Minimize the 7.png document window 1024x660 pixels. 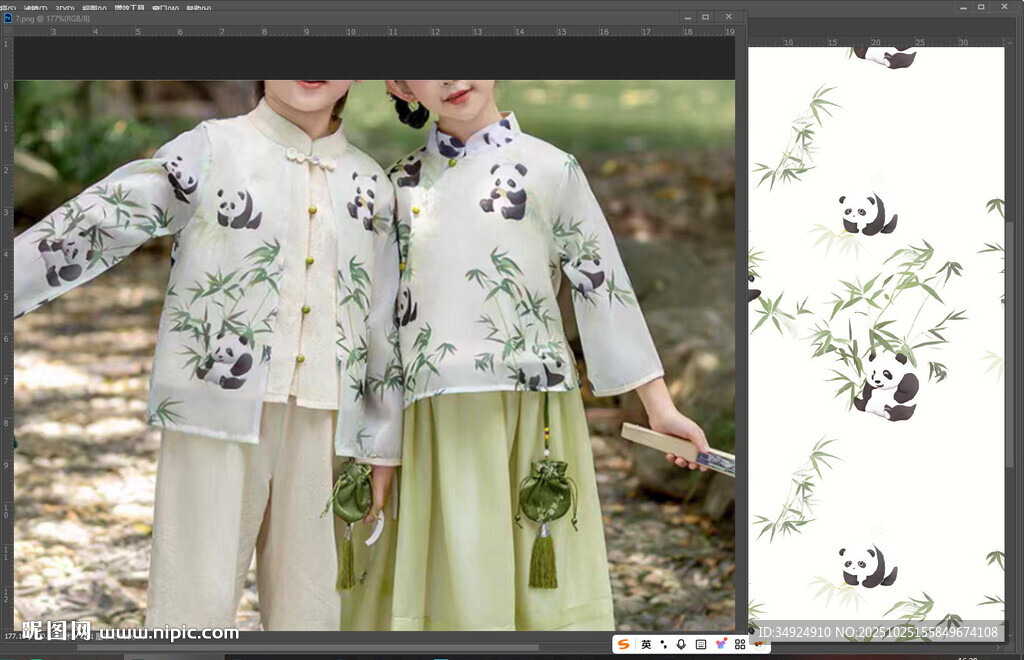pyautogui.click(x=686, y=17)
